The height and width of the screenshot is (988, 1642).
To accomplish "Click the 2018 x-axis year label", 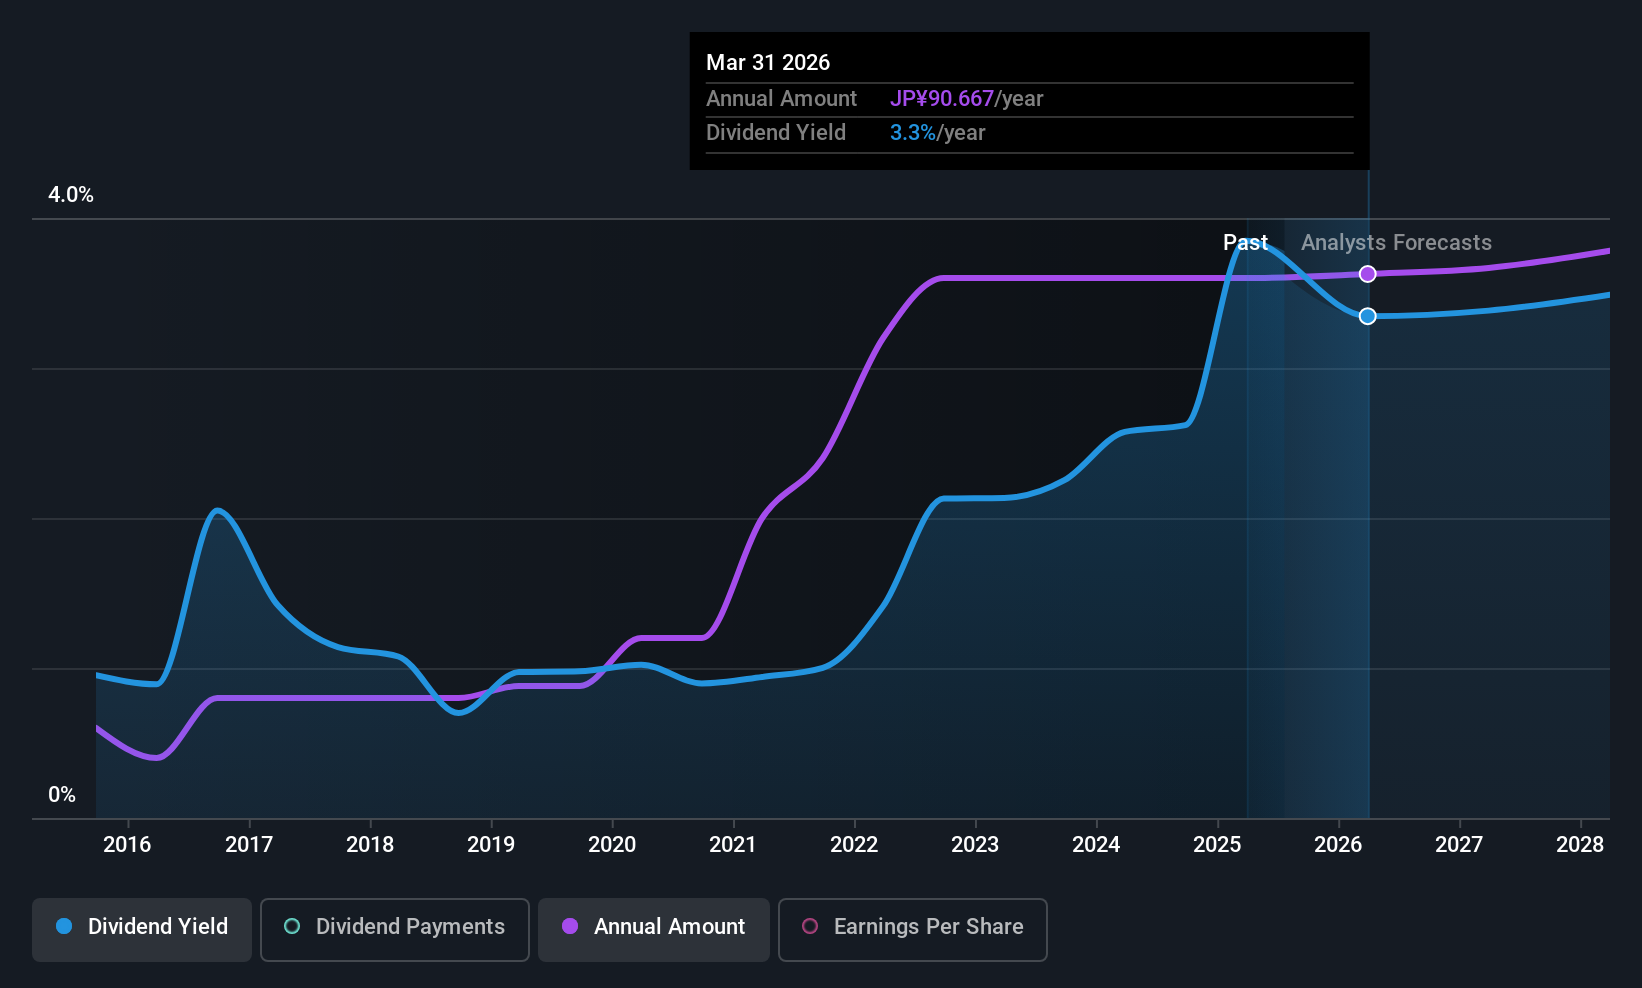I will [x=370, y=845].
